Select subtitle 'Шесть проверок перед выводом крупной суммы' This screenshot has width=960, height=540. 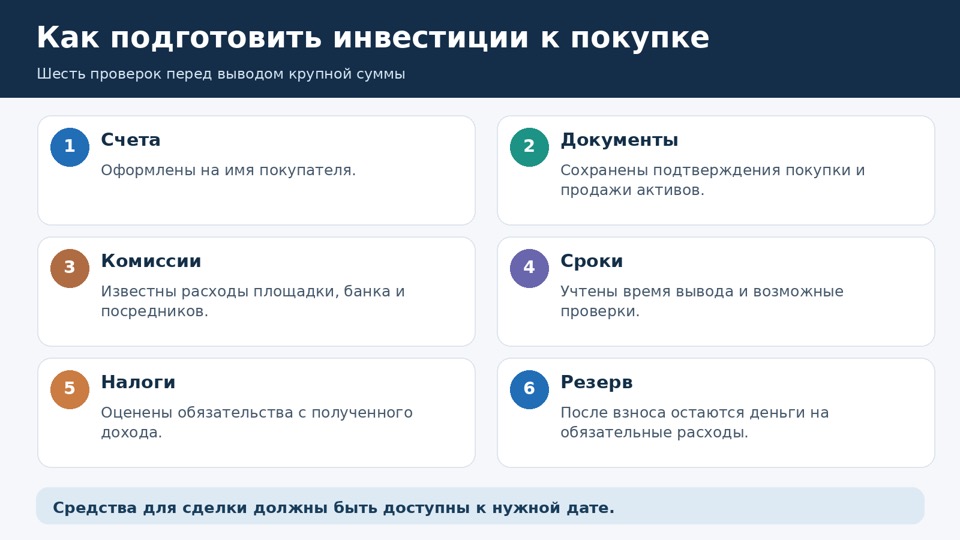[x=221, y=74]
